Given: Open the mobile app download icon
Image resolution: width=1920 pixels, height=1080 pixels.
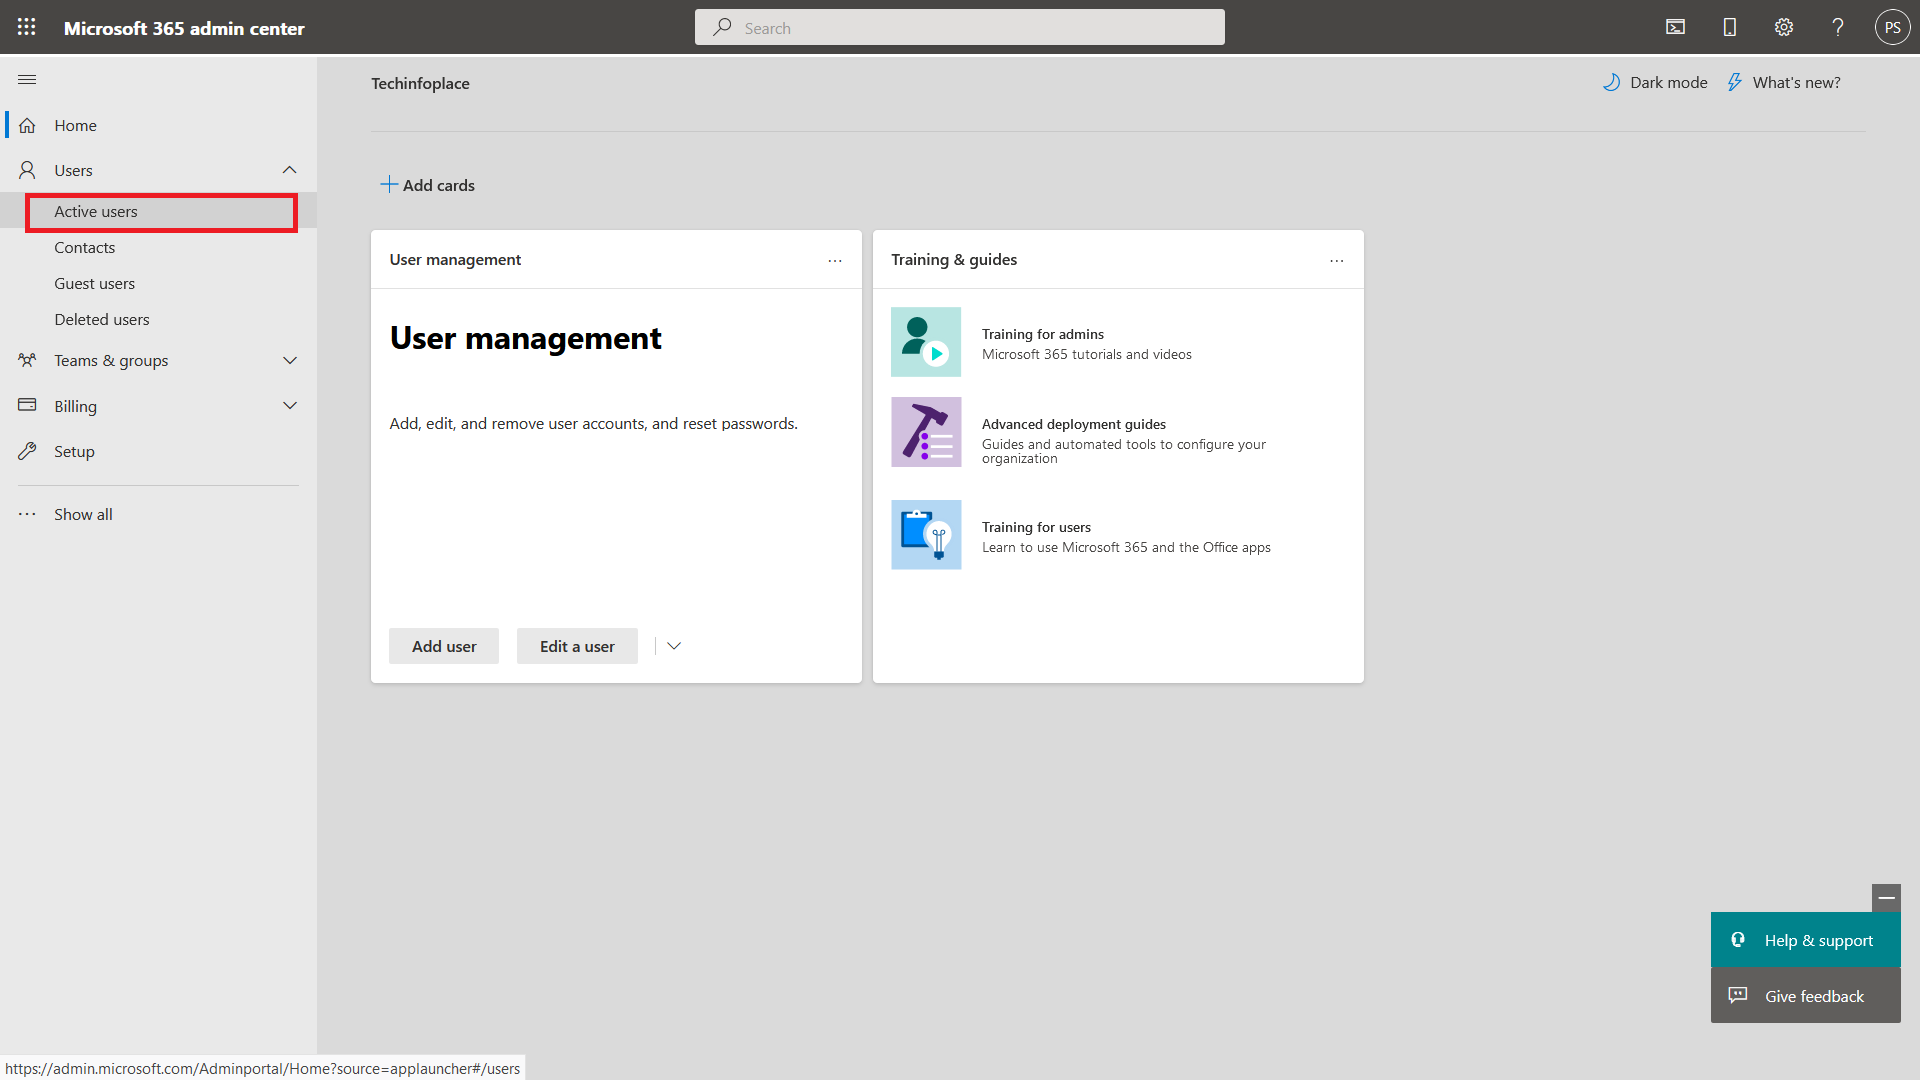Looking at the screenshot, I should [1730, 27].
